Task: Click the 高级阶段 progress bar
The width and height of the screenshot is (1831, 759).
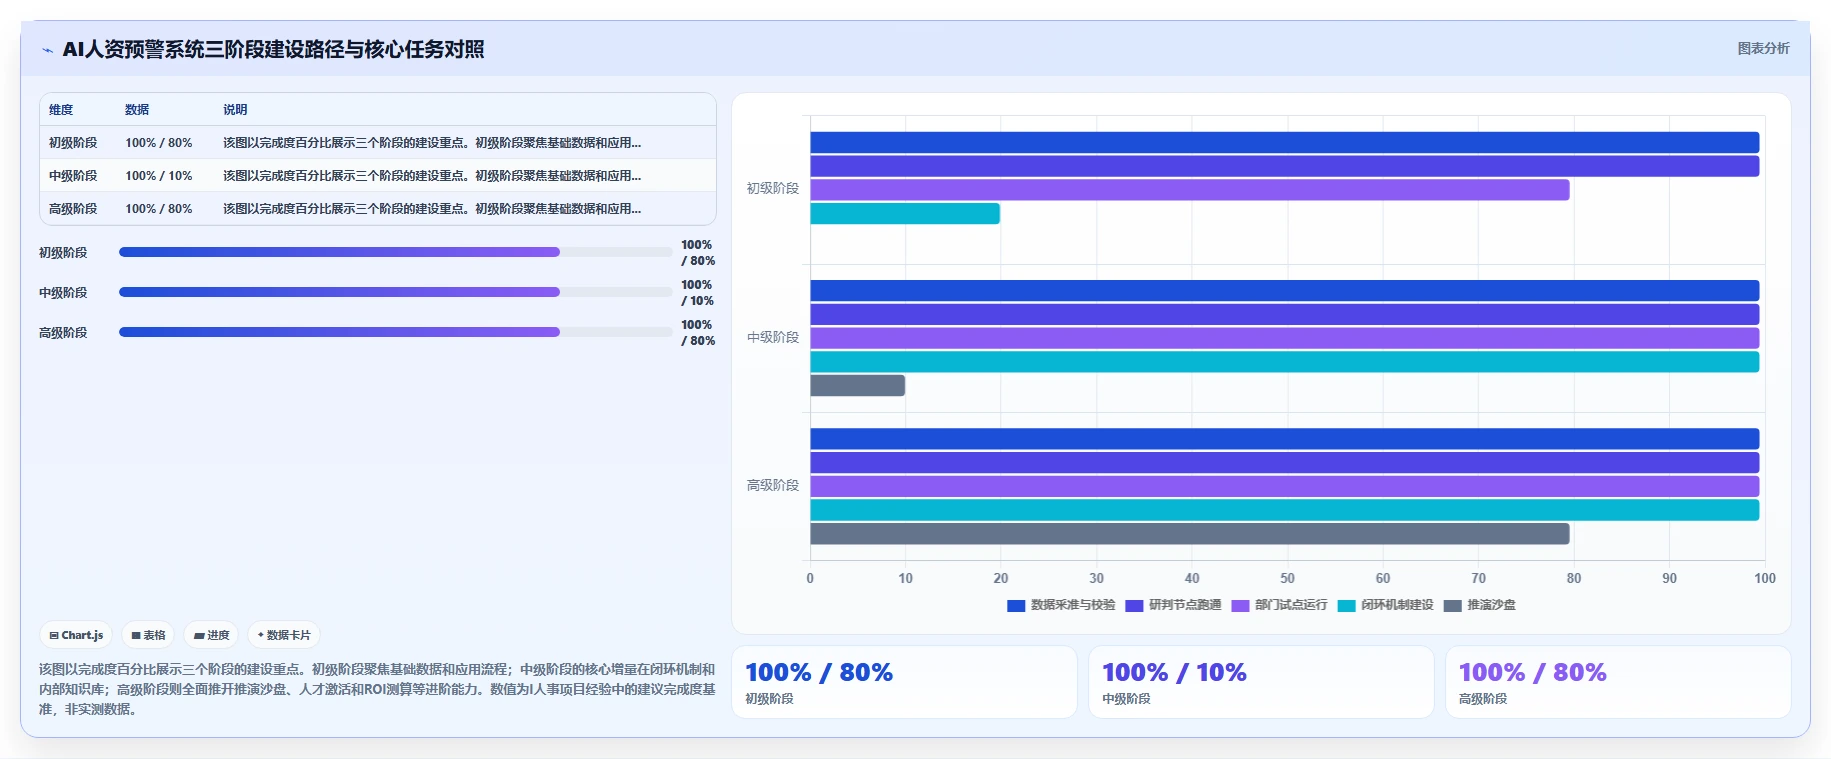Action: pos(396,332)
